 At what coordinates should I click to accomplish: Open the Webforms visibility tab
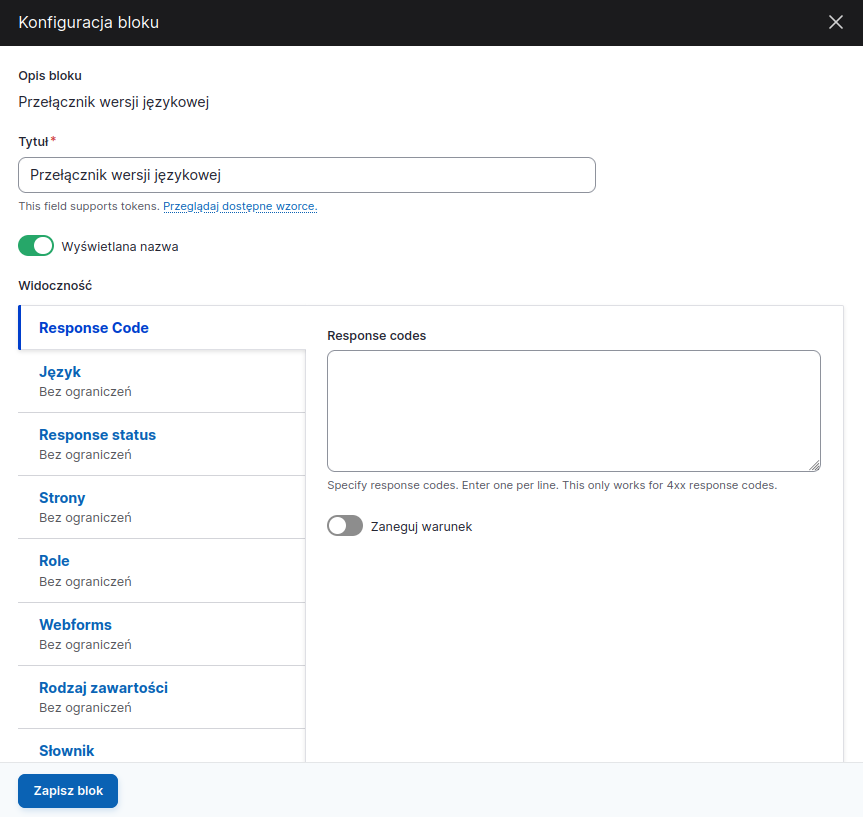[75, 625]
